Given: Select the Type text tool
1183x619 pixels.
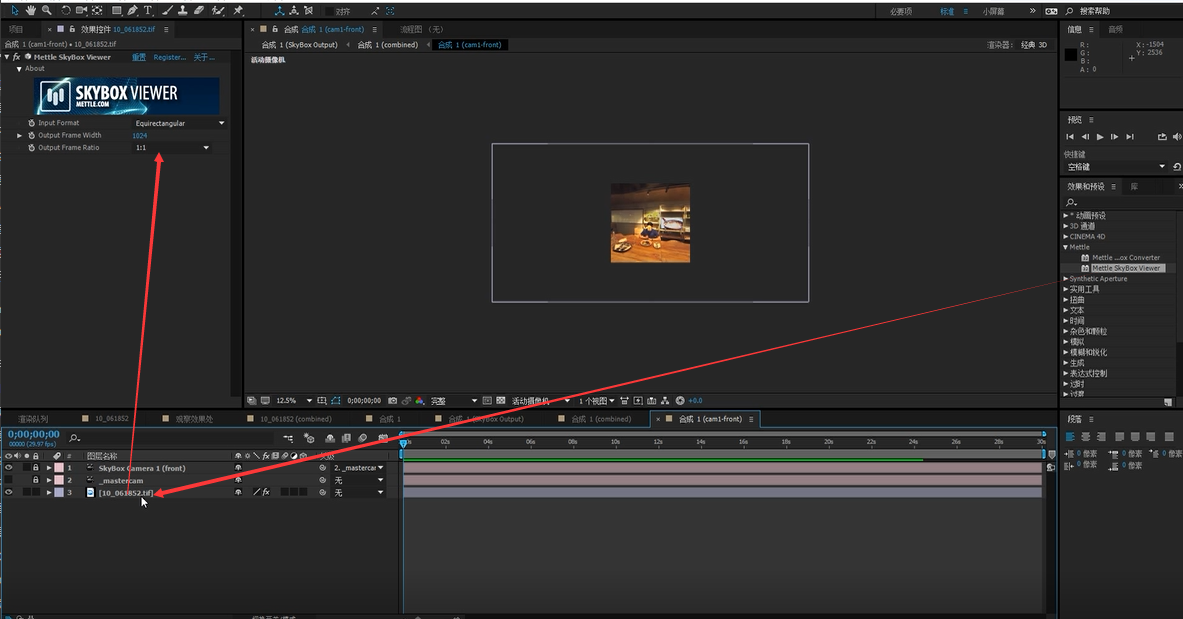Looking at the screenshot, I should click(148, 11).
